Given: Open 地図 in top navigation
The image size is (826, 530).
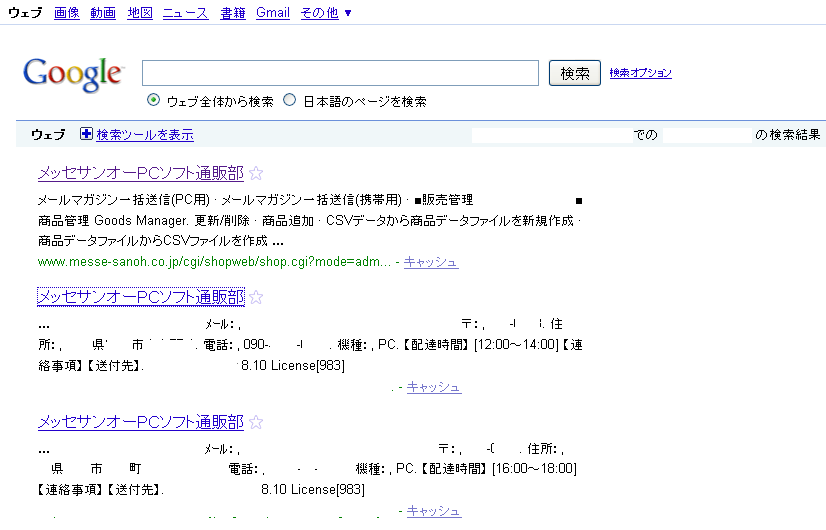Looking at the screenshot, I should tap(140, 13).
